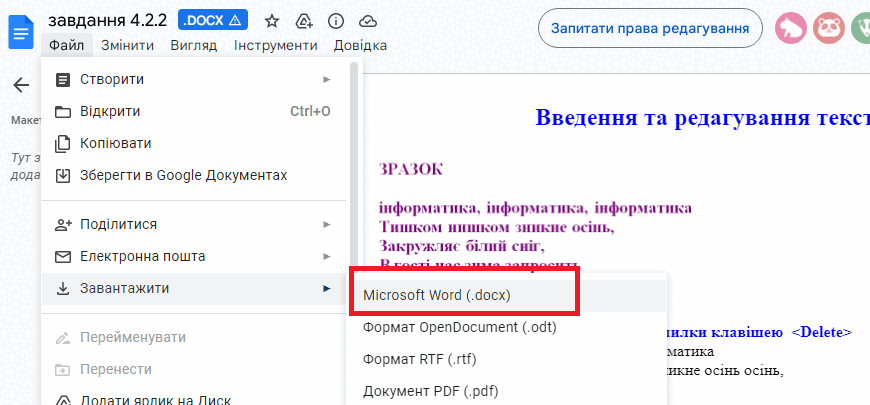Click the back arrow in the outline panel

(21, 85)
